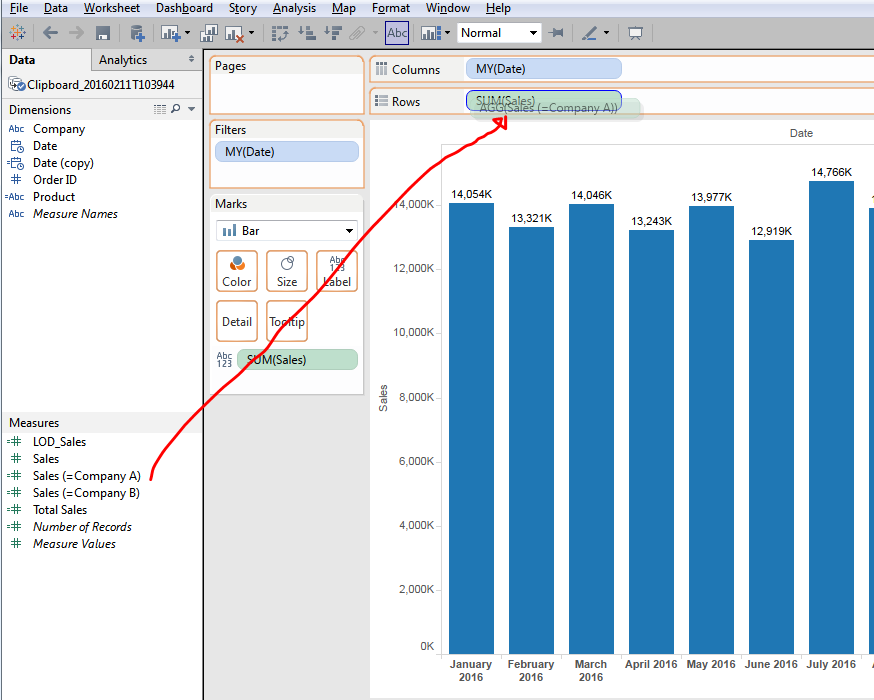The image size is (874, 700).
Task: Click the Detail button on Marks card
Action: click(x=237, y=322)
